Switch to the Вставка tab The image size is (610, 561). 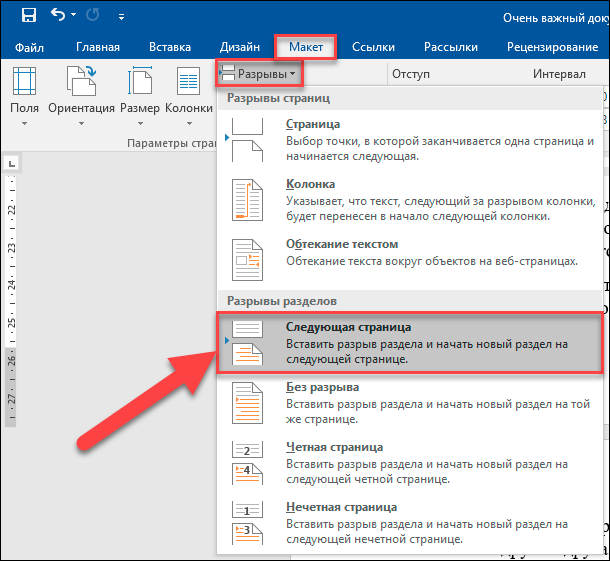(x=170, y=47)
